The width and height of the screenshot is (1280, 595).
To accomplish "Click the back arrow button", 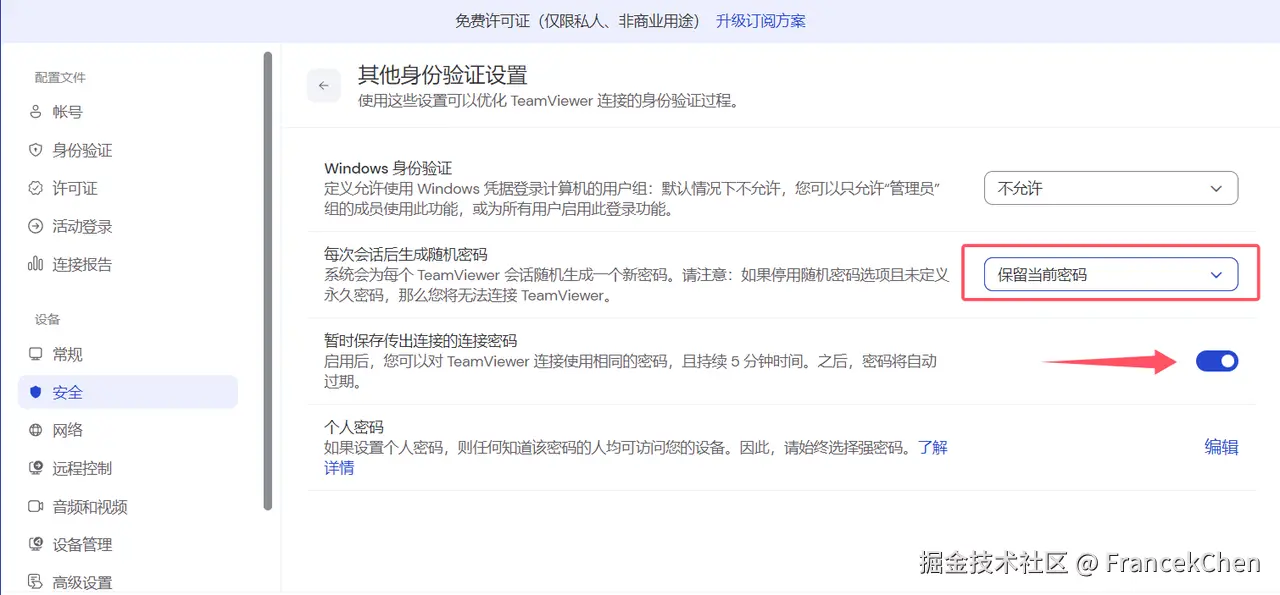I will 323,86.
